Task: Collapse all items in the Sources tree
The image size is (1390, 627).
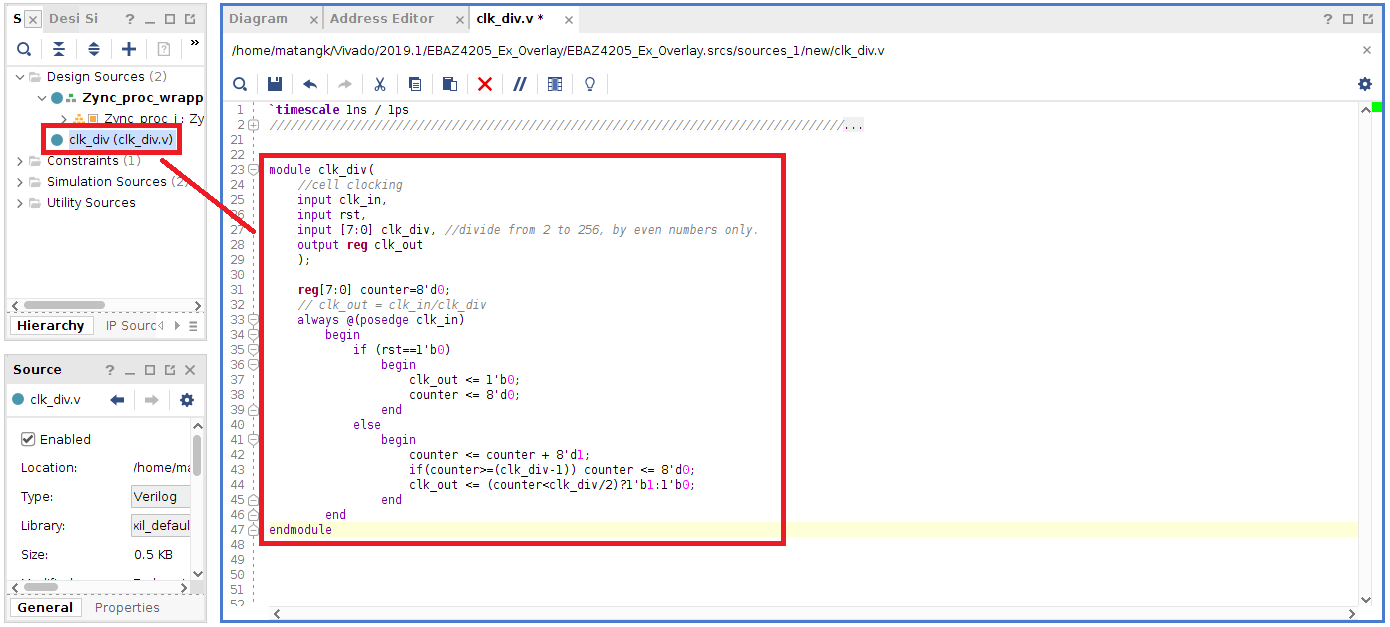Action: tap(58, 47)
